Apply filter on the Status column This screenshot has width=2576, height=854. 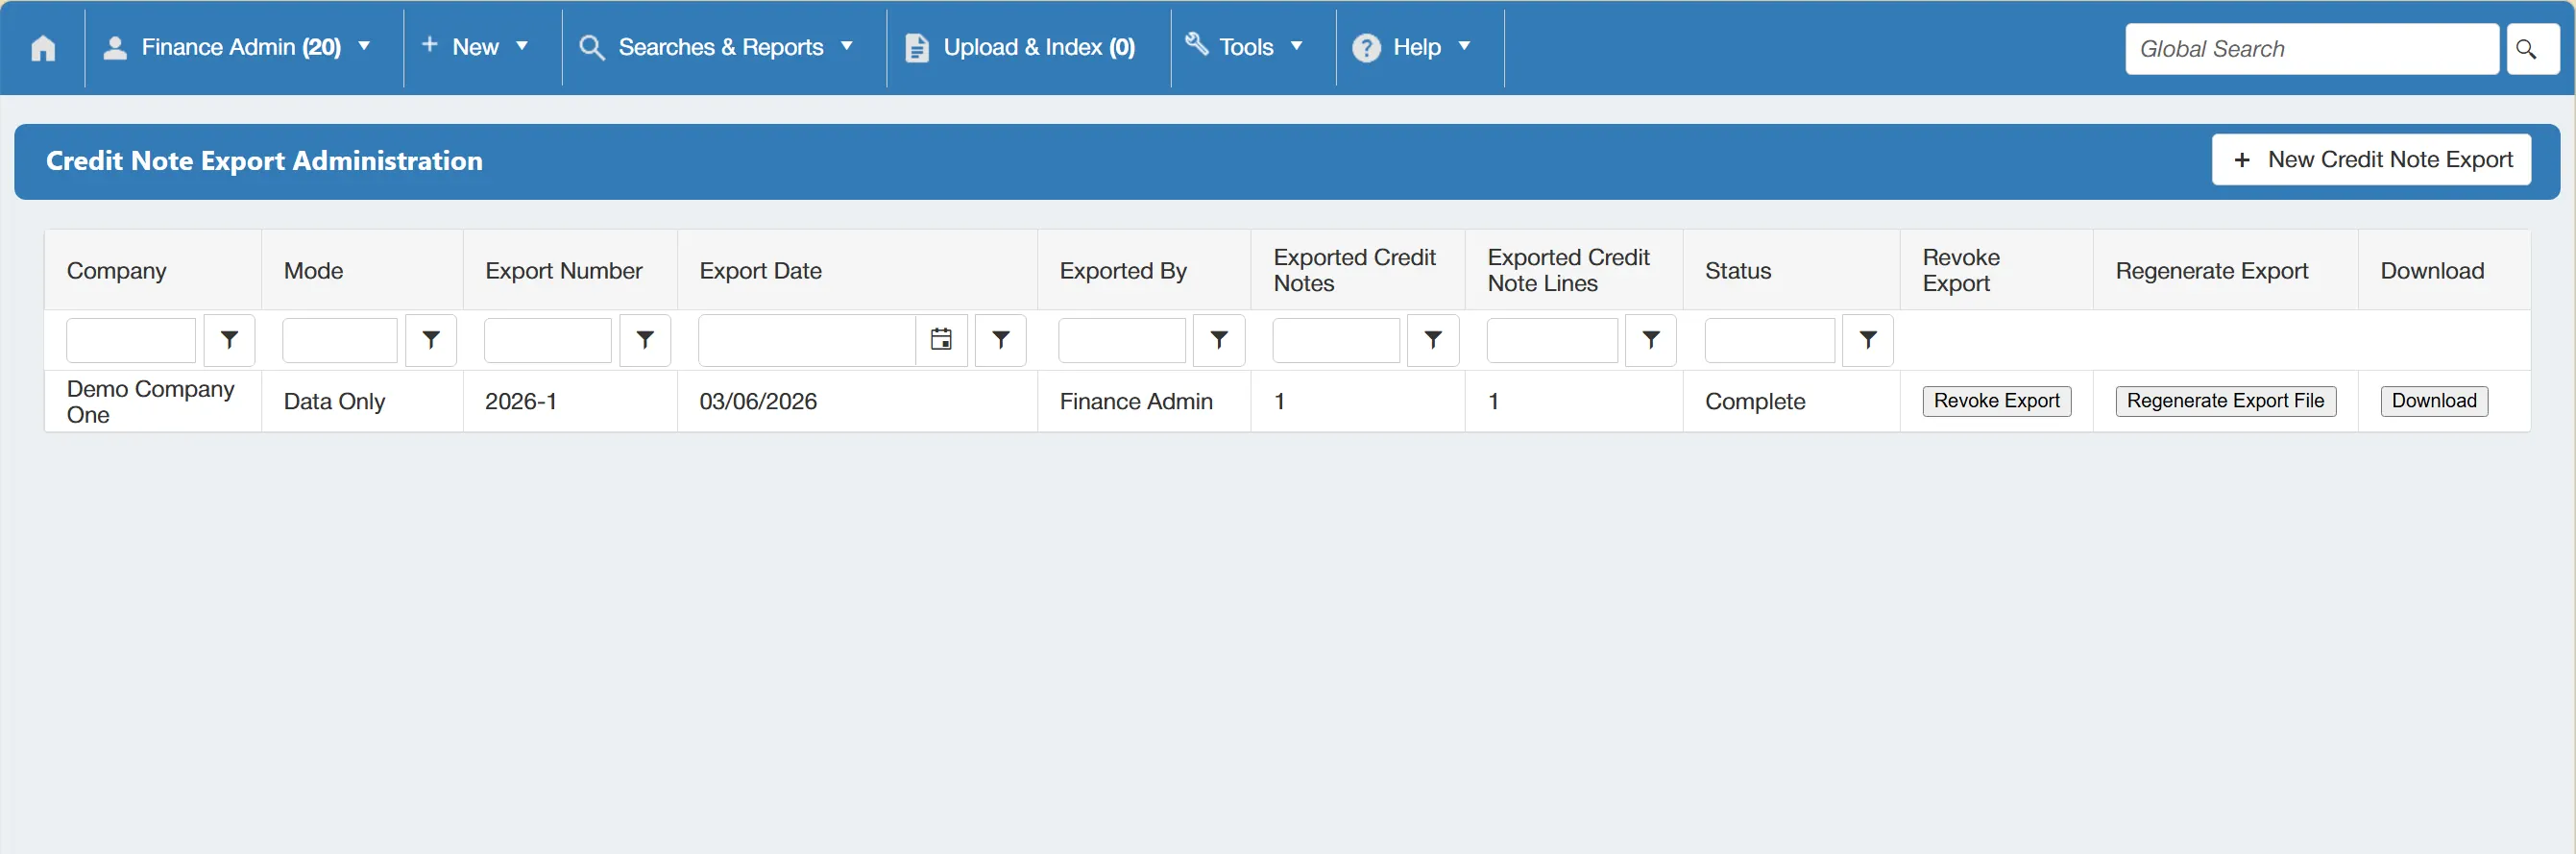point(1868,340)
